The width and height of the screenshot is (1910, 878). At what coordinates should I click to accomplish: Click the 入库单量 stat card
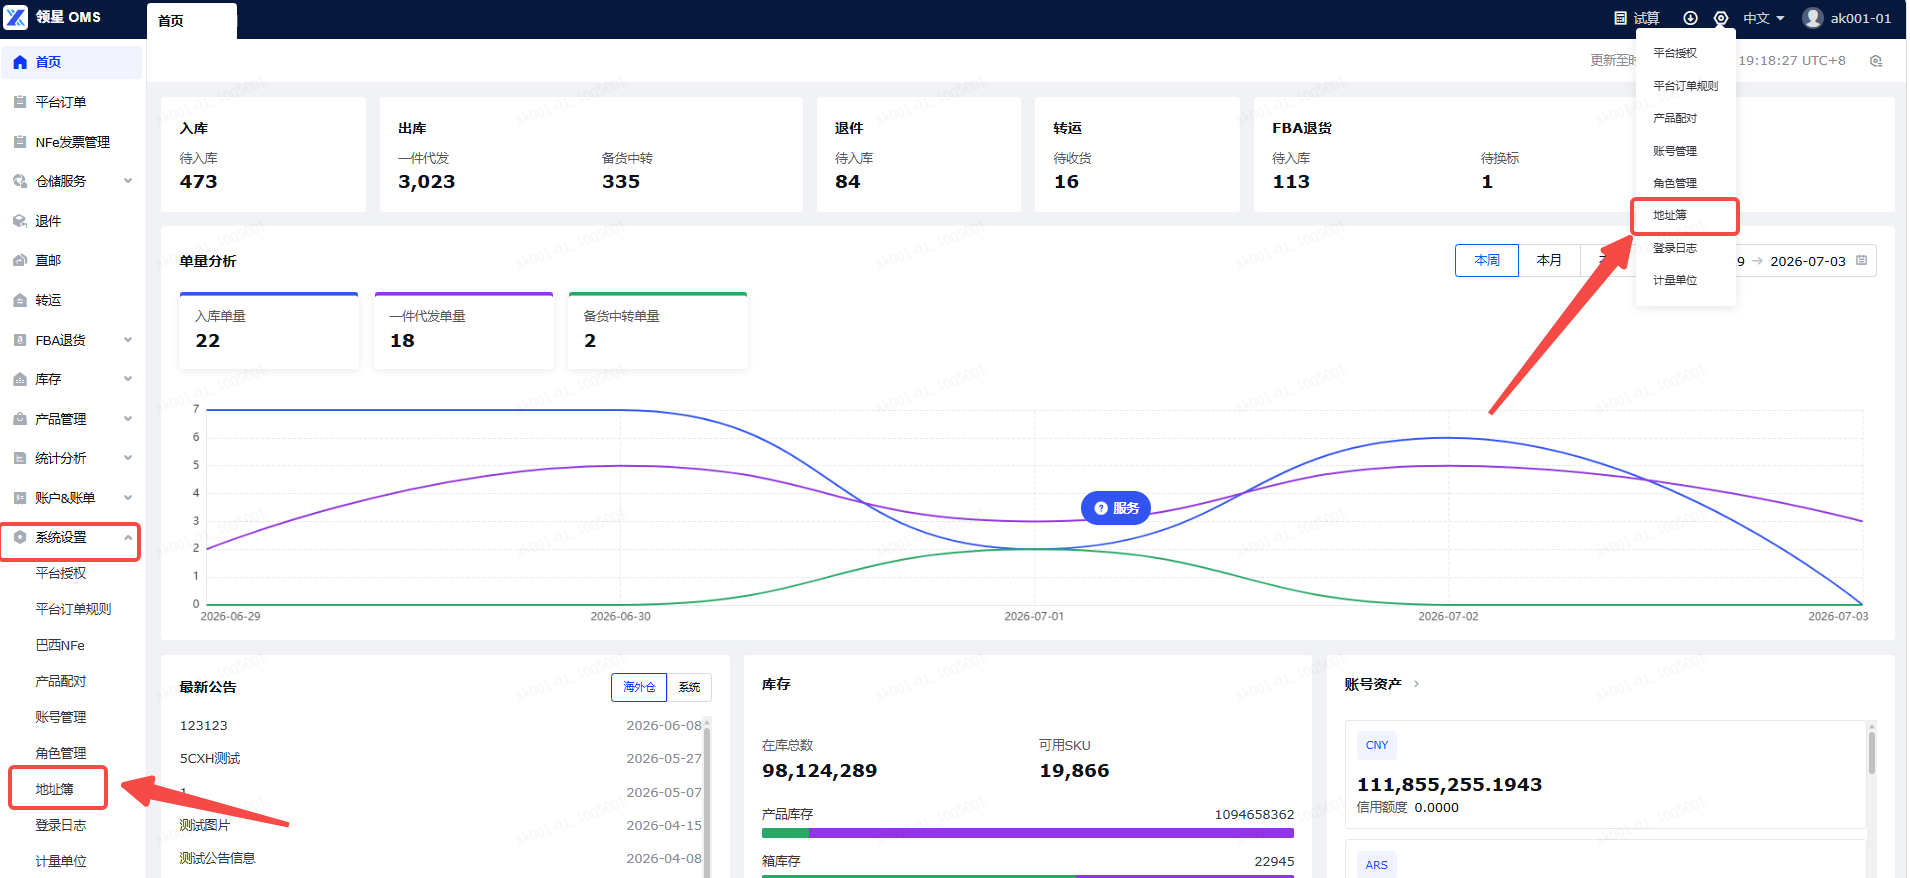tap(269, 331)
